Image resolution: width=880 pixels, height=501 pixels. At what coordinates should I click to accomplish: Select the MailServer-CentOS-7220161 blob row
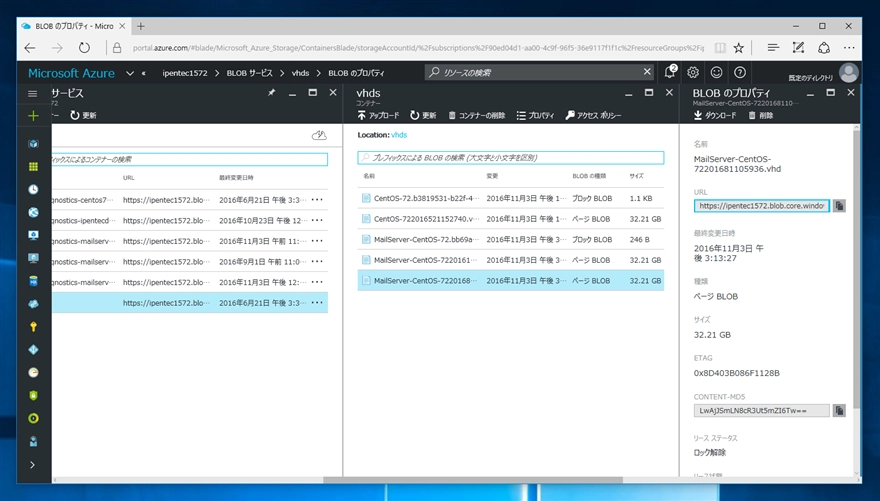pos(511,260)
